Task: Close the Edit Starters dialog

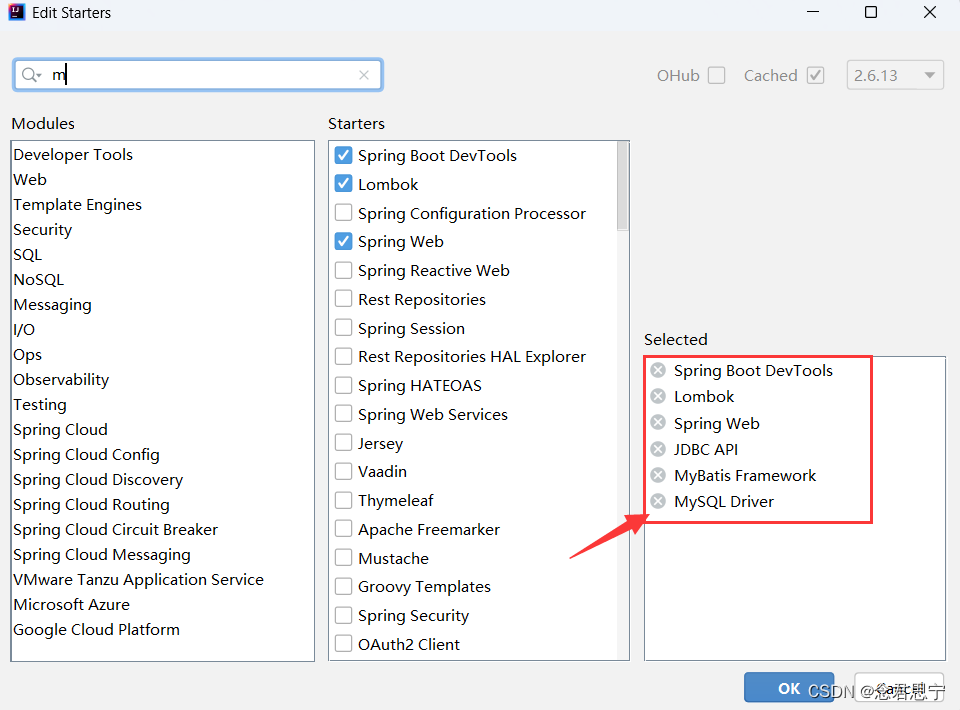Action: [929, 12]
